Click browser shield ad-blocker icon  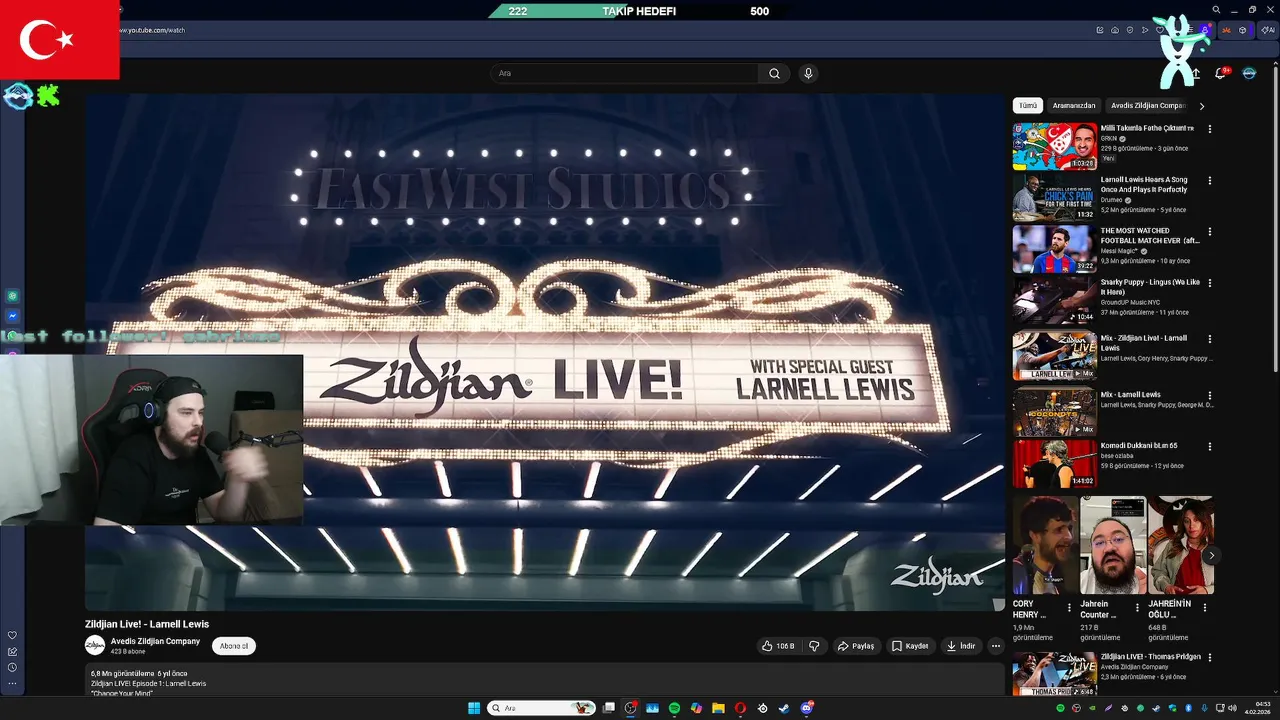click(1130, 30)
